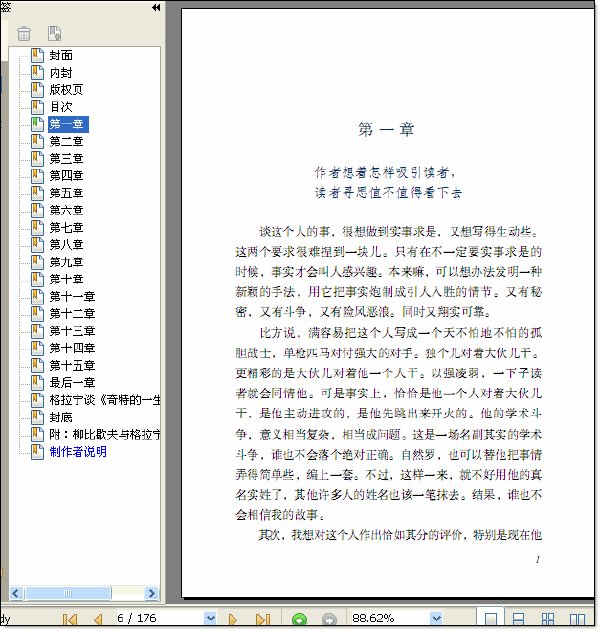The height and width of the screenshot is (631, 600).
Task: Jump to 最后一章 bookmark
Action: (x=72, y=383)
